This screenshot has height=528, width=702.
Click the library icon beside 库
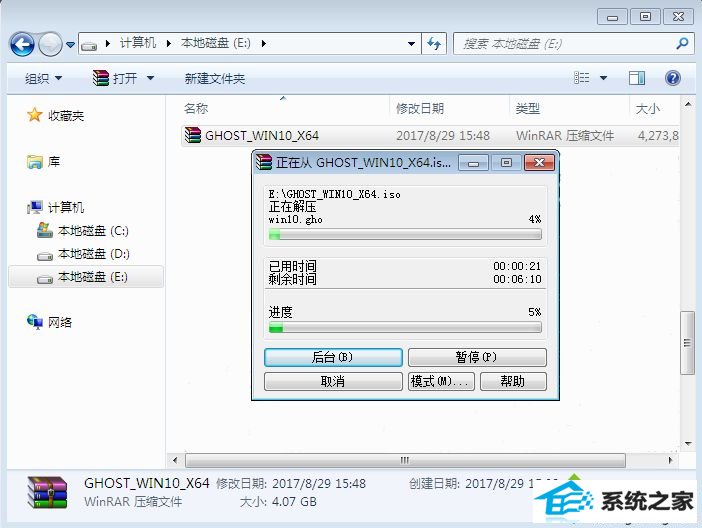[34, 162]
